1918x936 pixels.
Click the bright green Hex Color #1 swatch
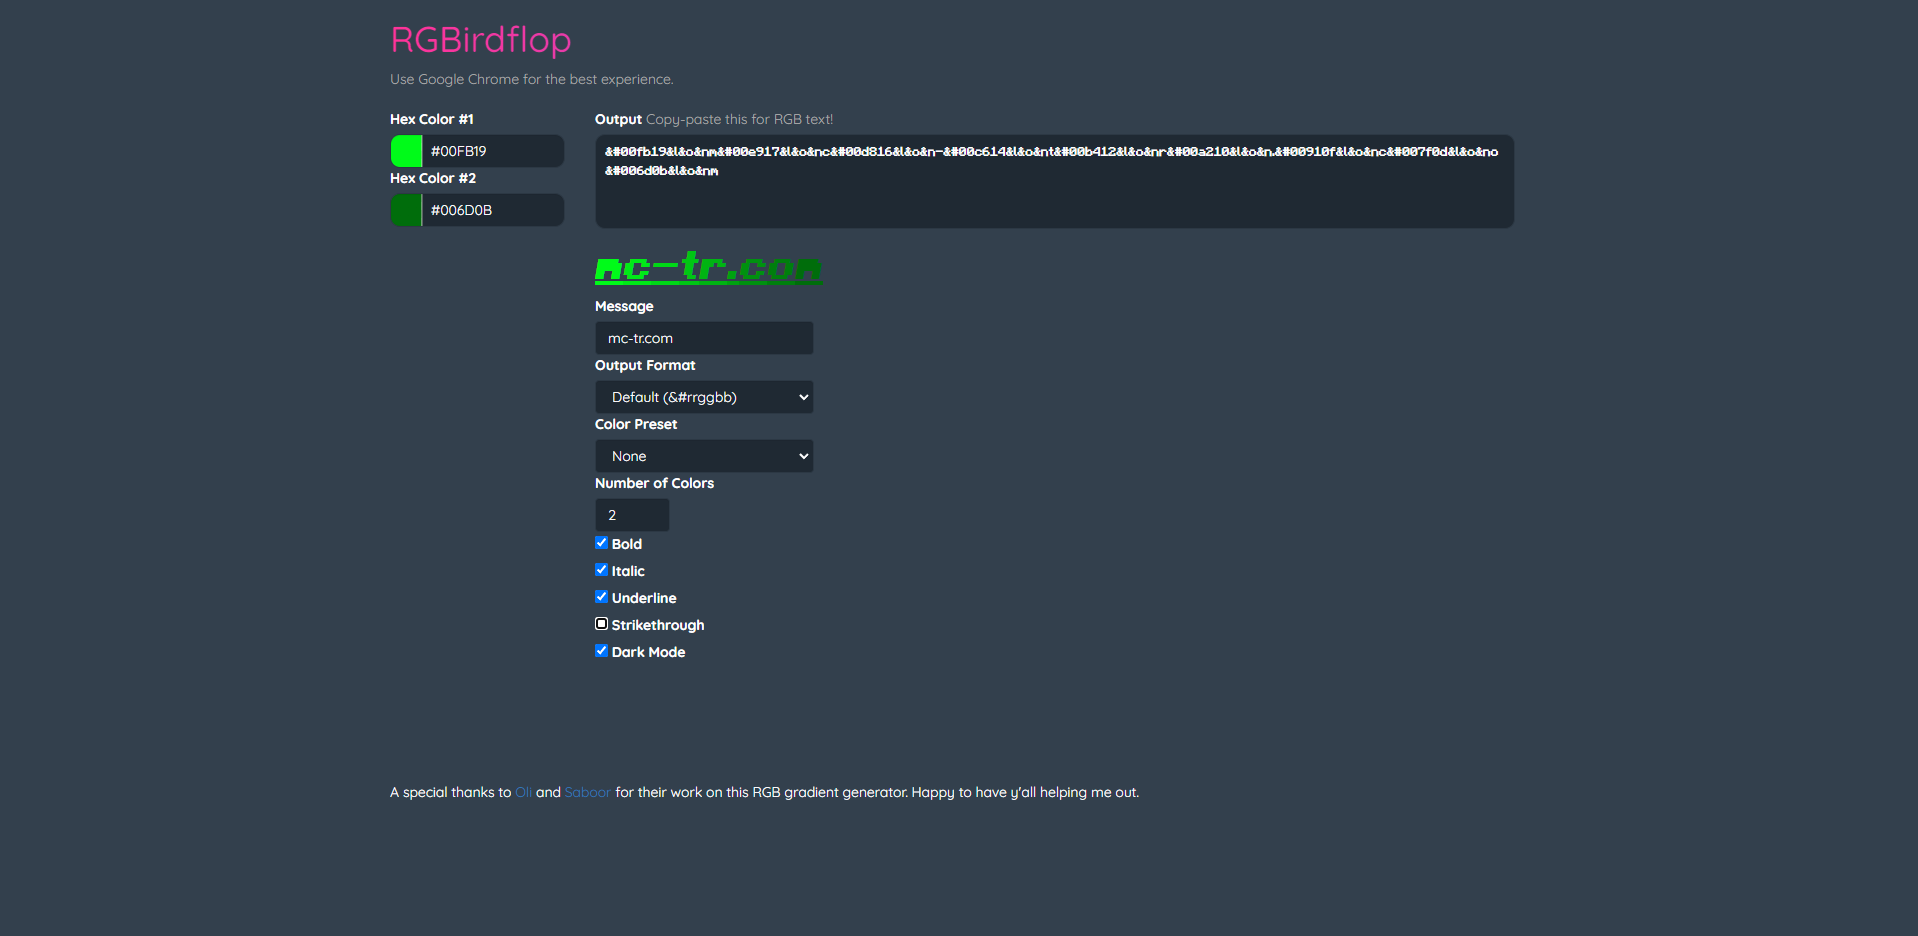[x=406, y=151]
